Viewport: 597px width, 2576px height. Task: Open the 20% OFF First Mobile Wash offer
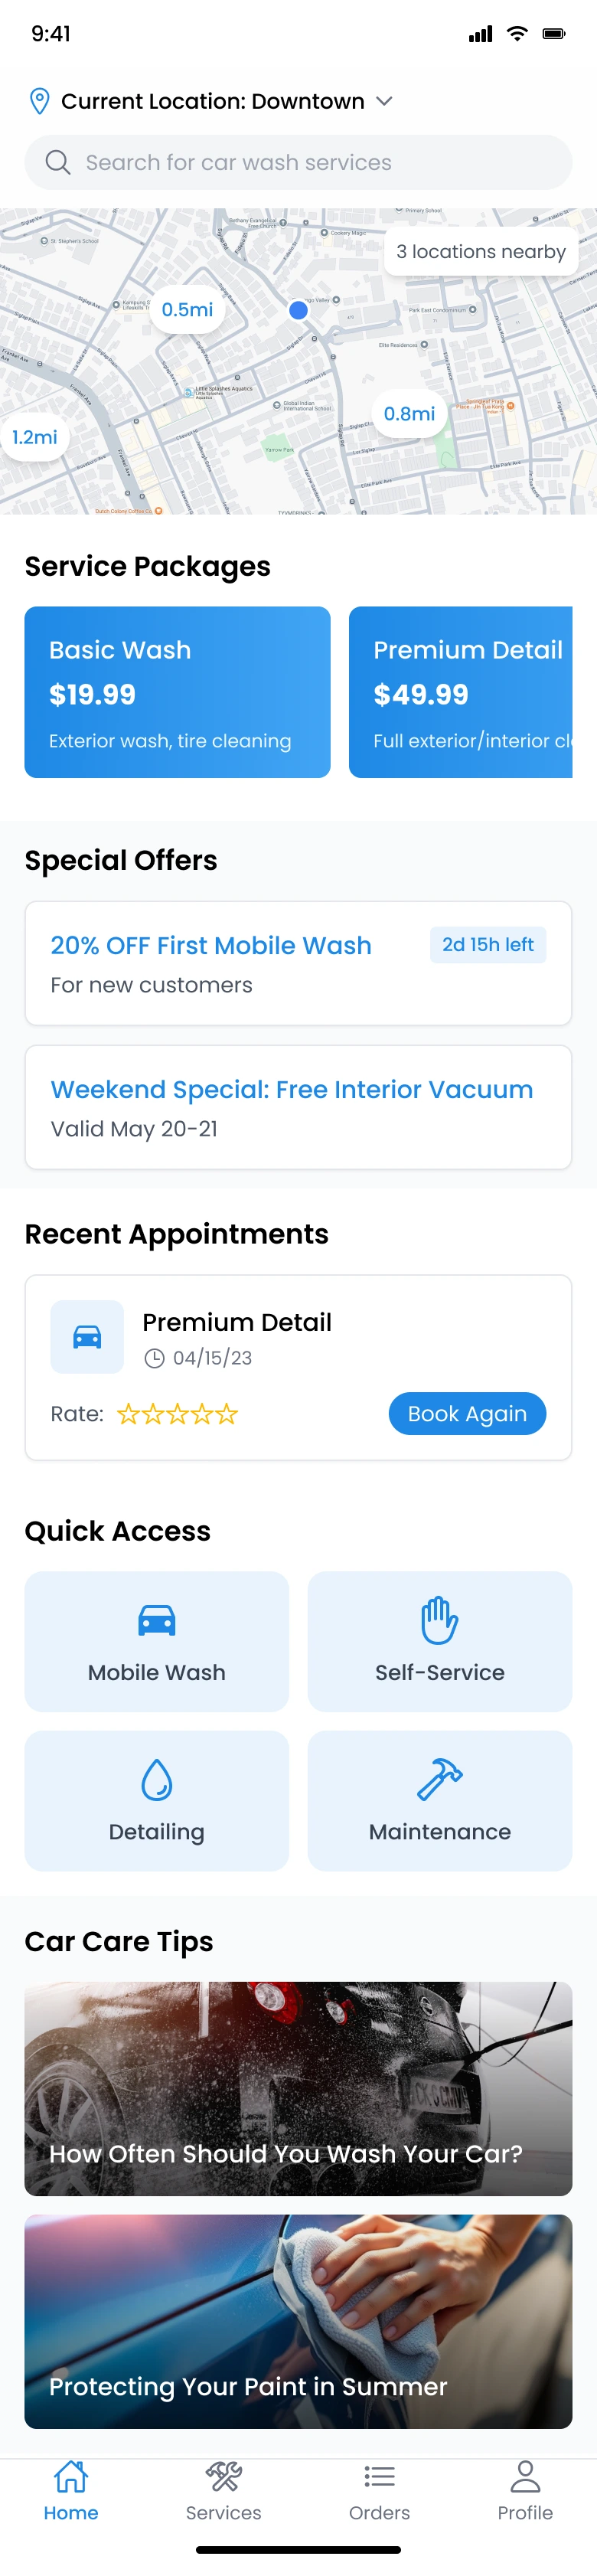[298, 963]
